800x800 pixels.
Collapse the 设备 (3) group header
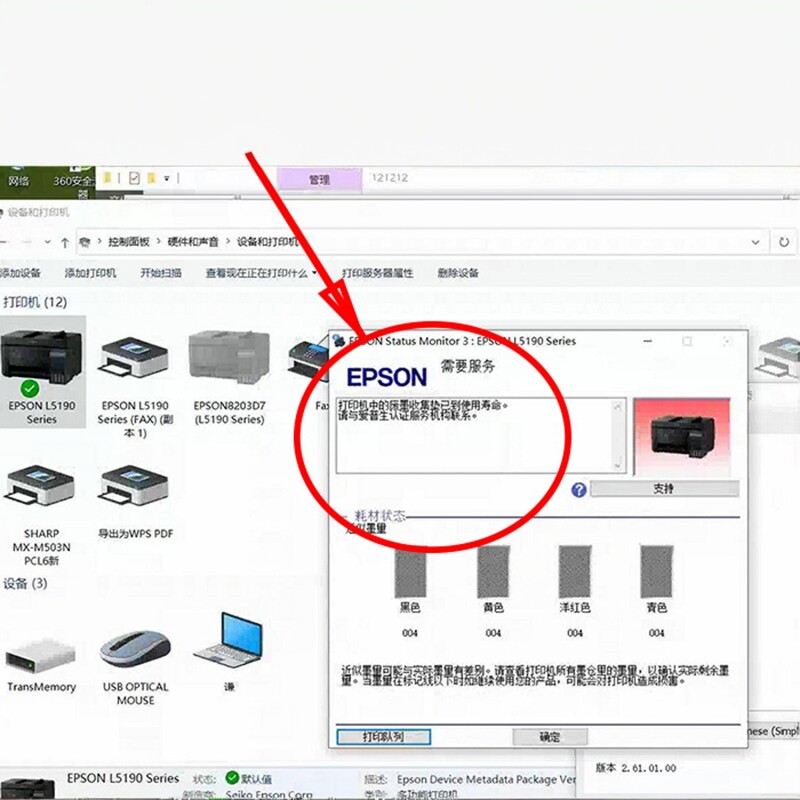25,583
